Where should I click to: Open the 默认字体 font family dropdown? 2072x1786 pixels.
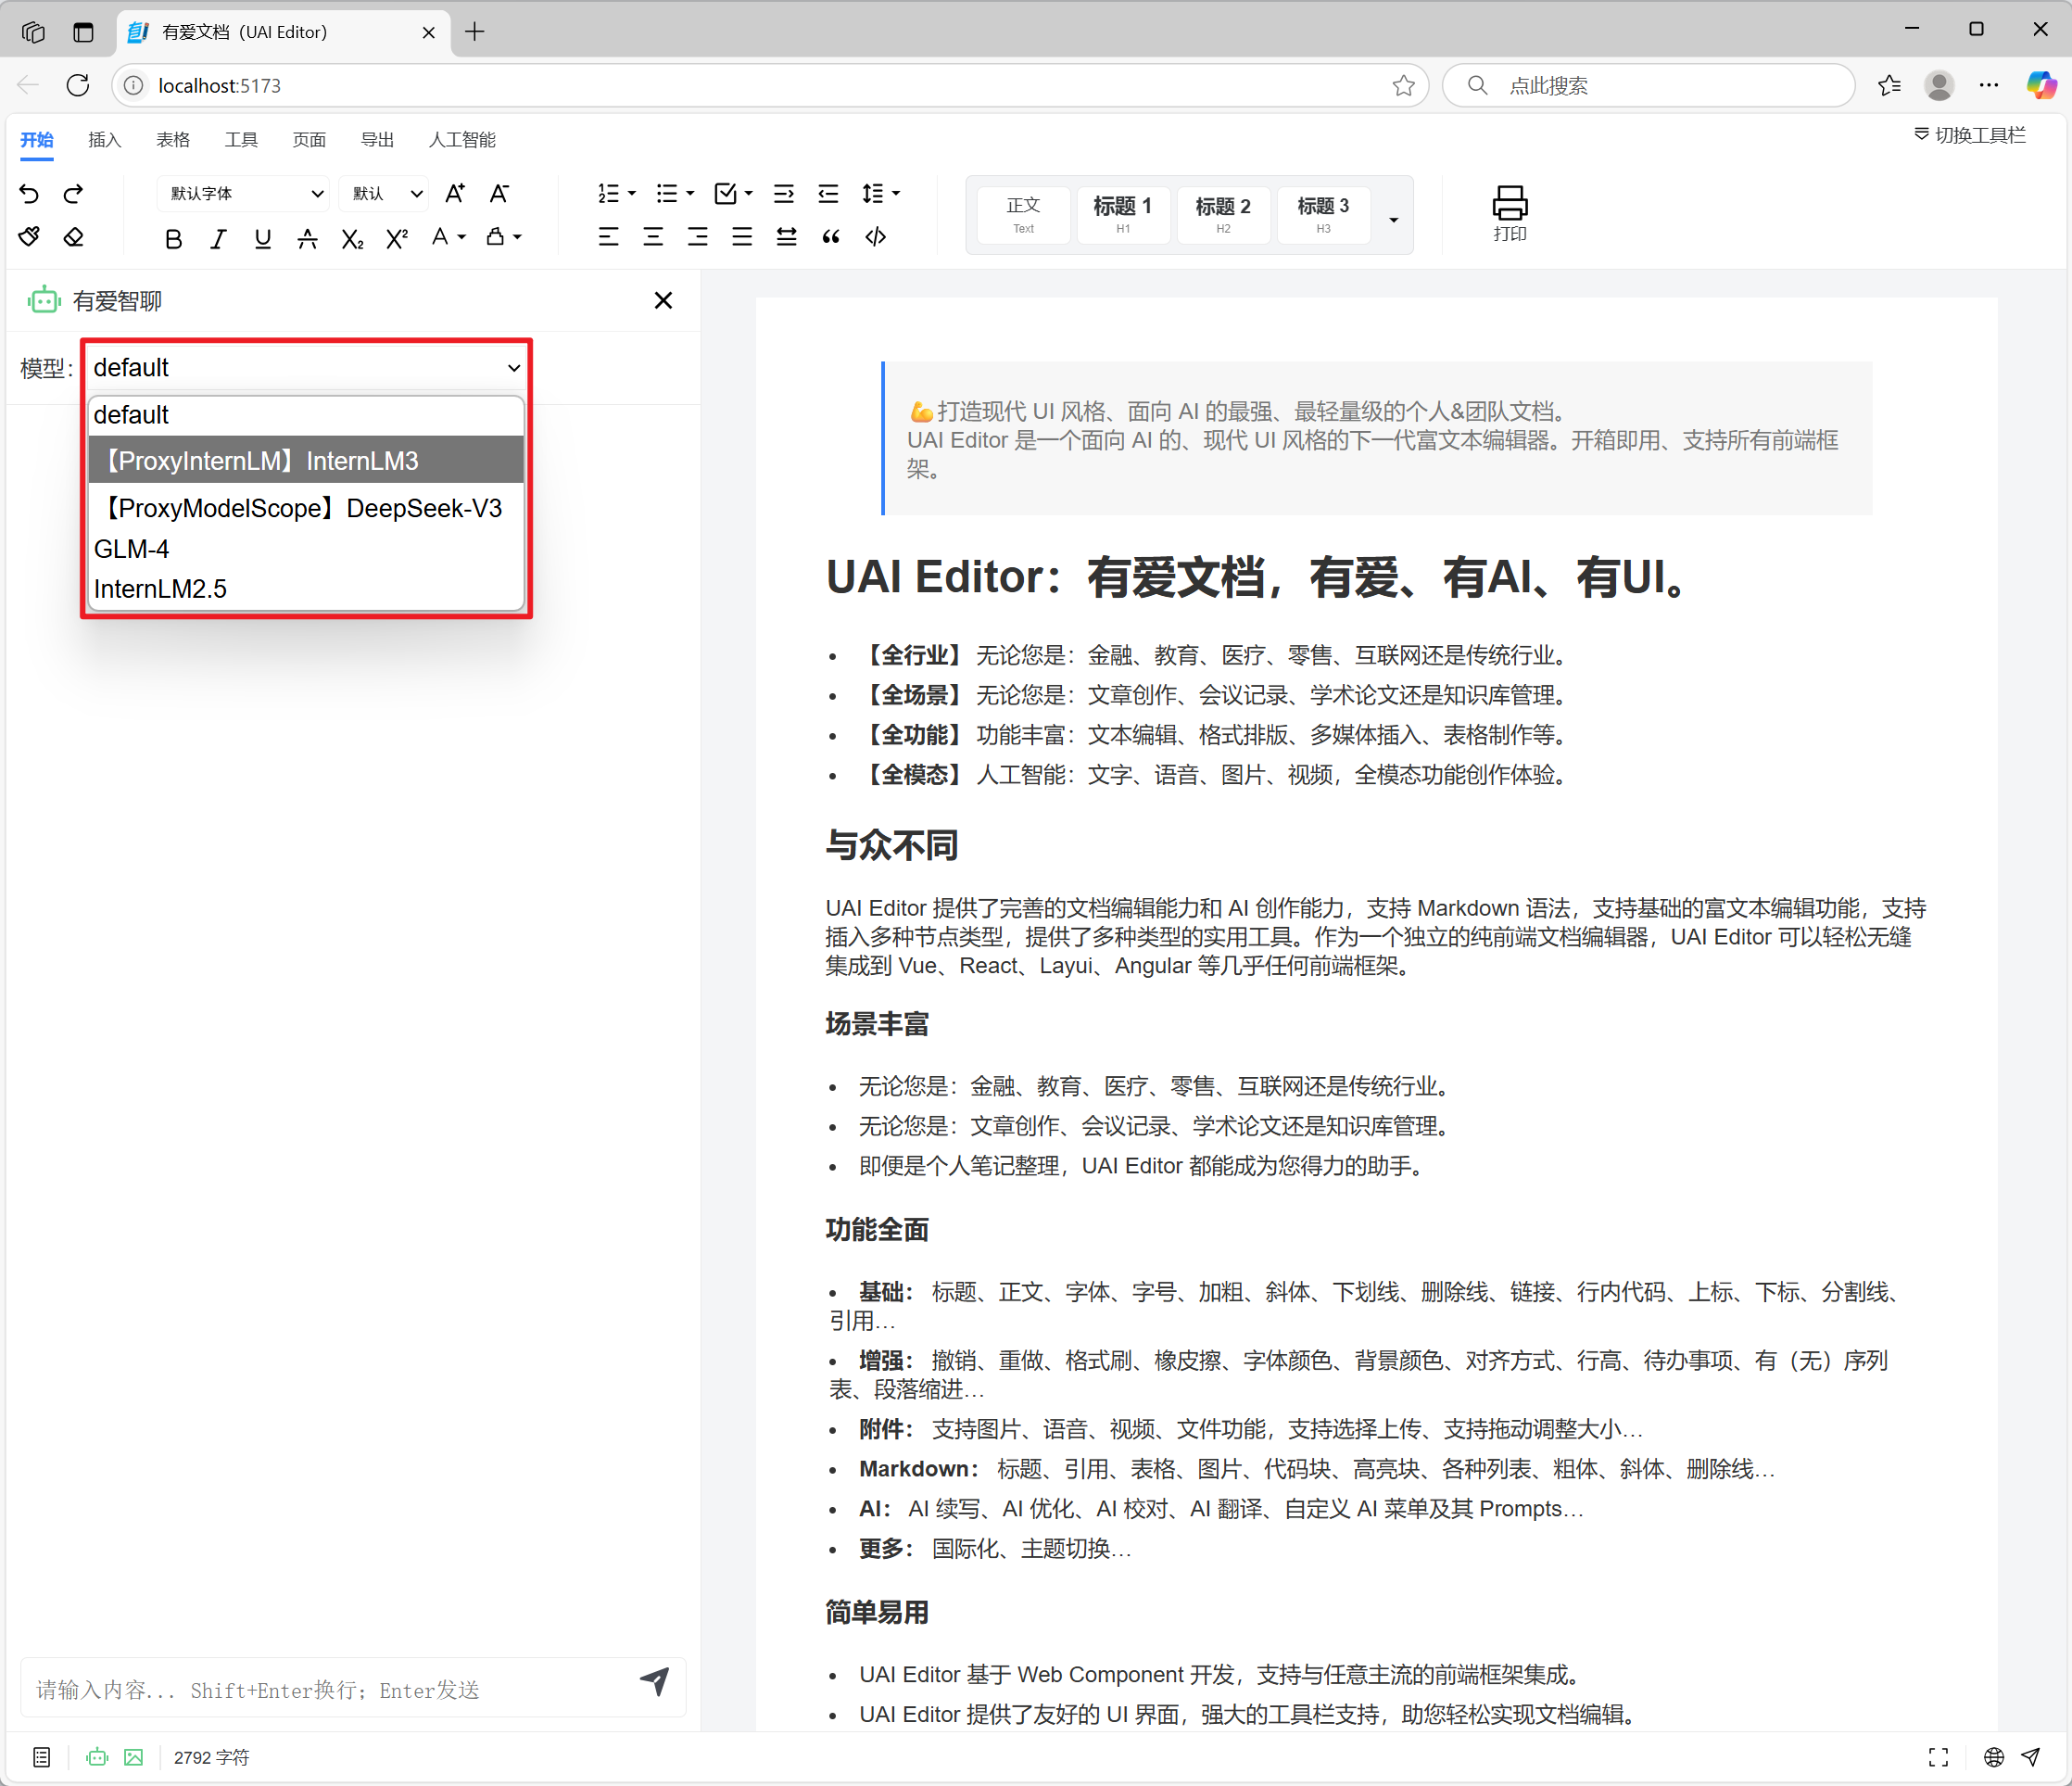[x=243, y=193]
